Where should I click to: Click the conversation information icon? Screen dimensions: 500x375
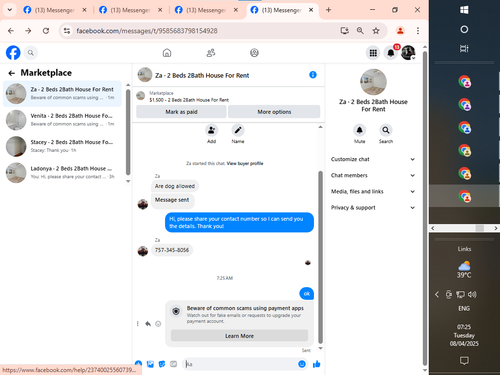tap(313, 75)
